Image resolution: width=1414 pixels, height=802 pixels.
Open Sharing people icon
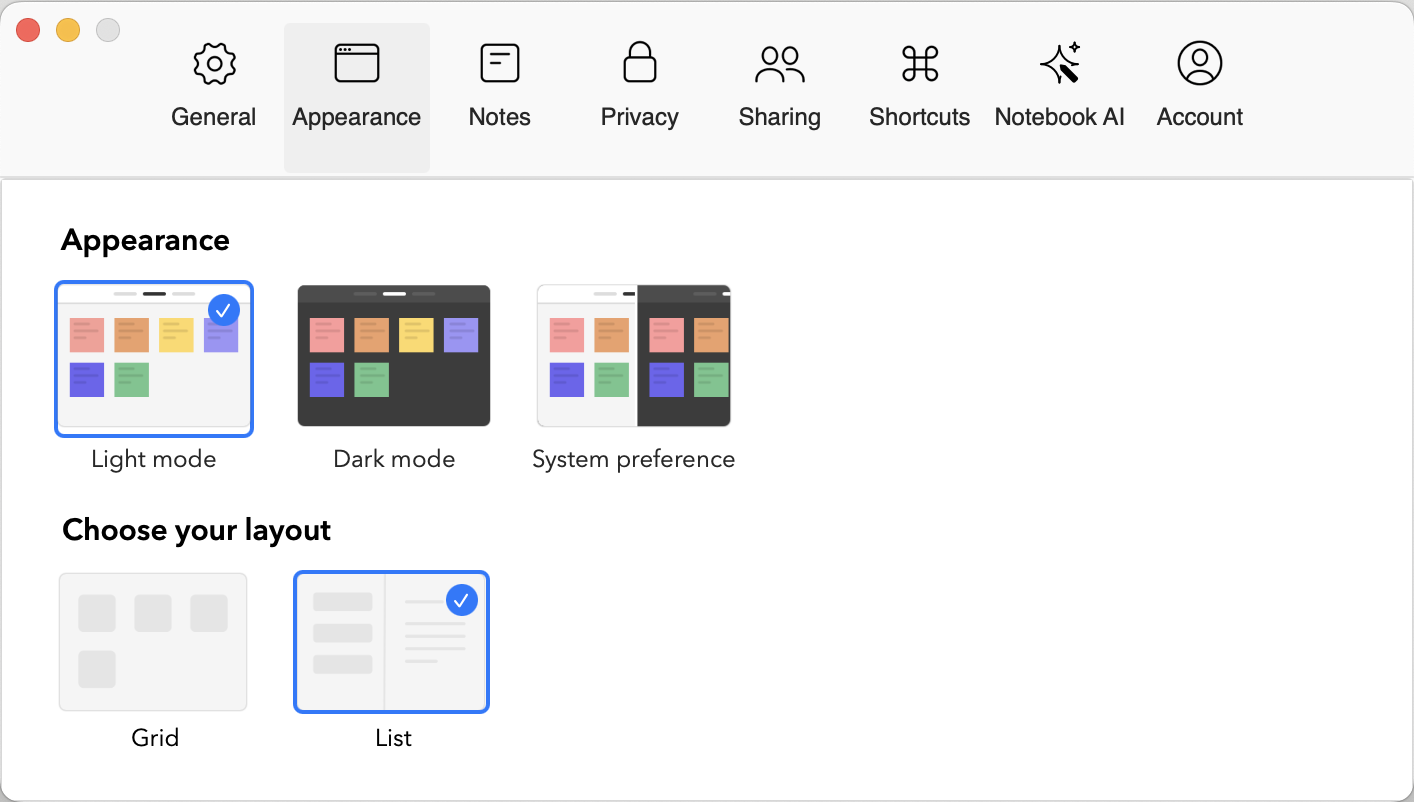tap(780, 64)
